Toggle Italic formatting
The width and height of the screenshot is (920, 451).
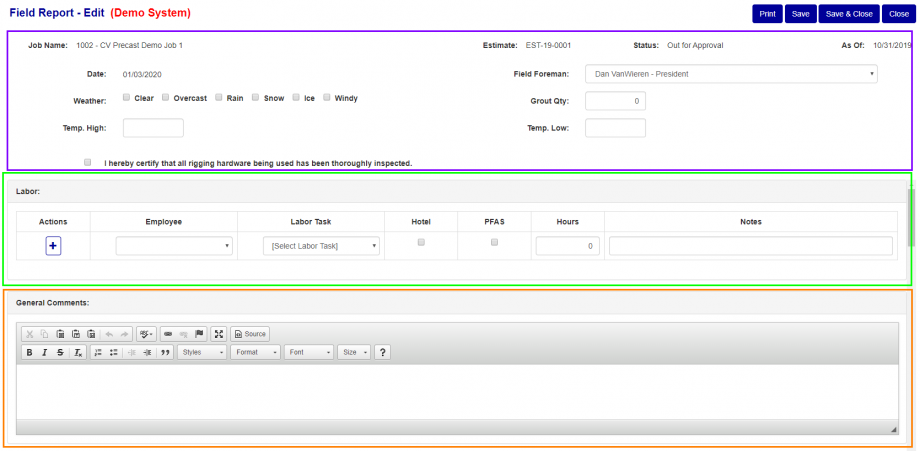(x=45, y=352)
